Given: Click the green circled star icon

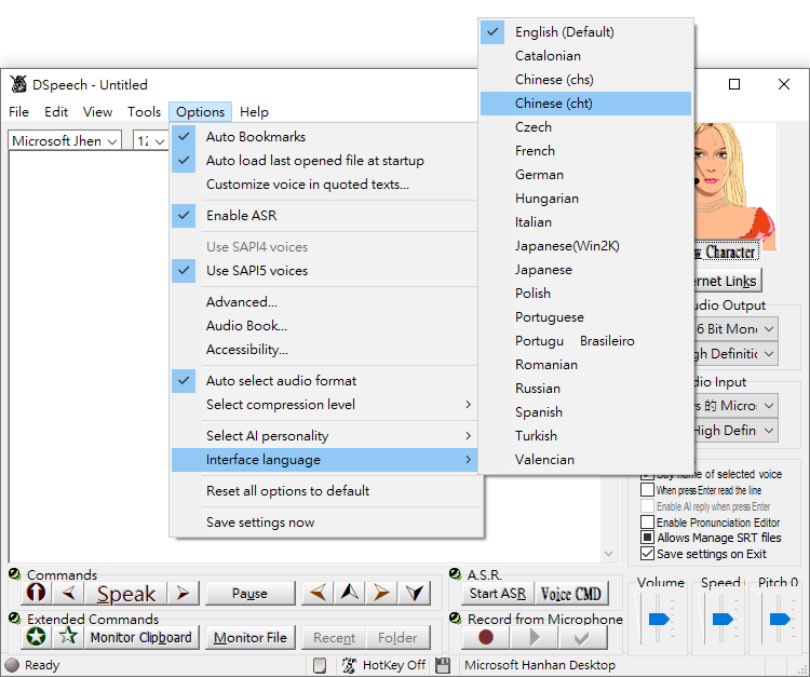Looking at the screenshot, I should click(x=36, y=637).
